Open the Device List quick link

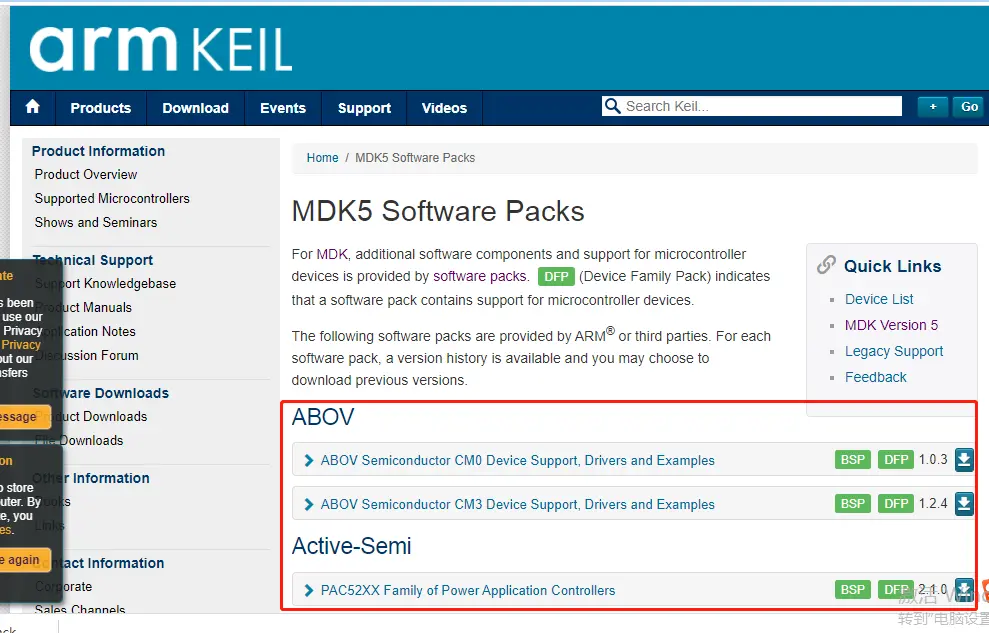click(879, 299)
